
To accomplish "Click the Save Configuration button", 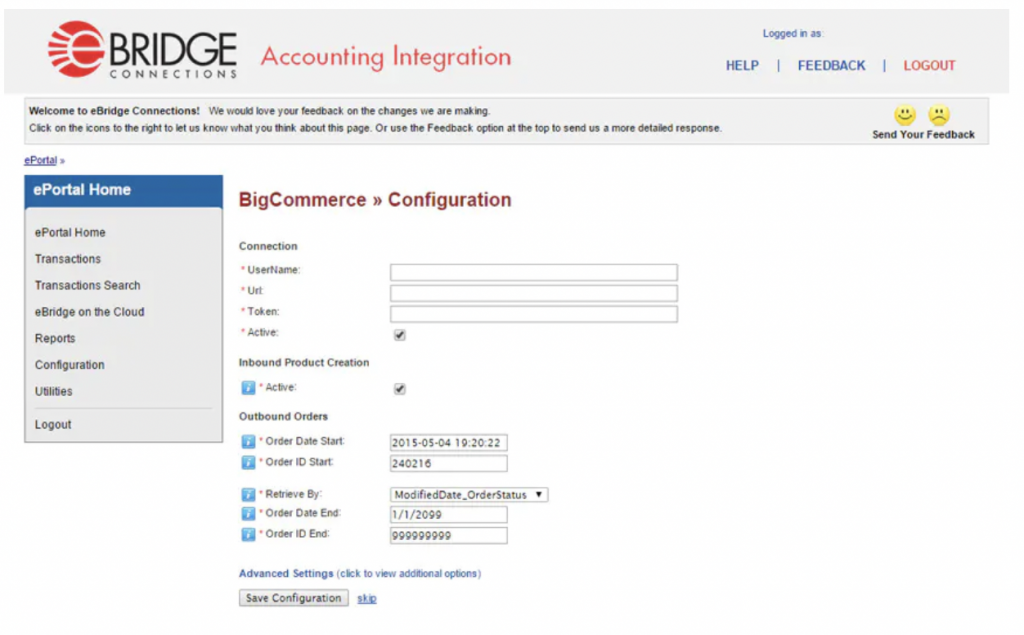I will (292, 598).
